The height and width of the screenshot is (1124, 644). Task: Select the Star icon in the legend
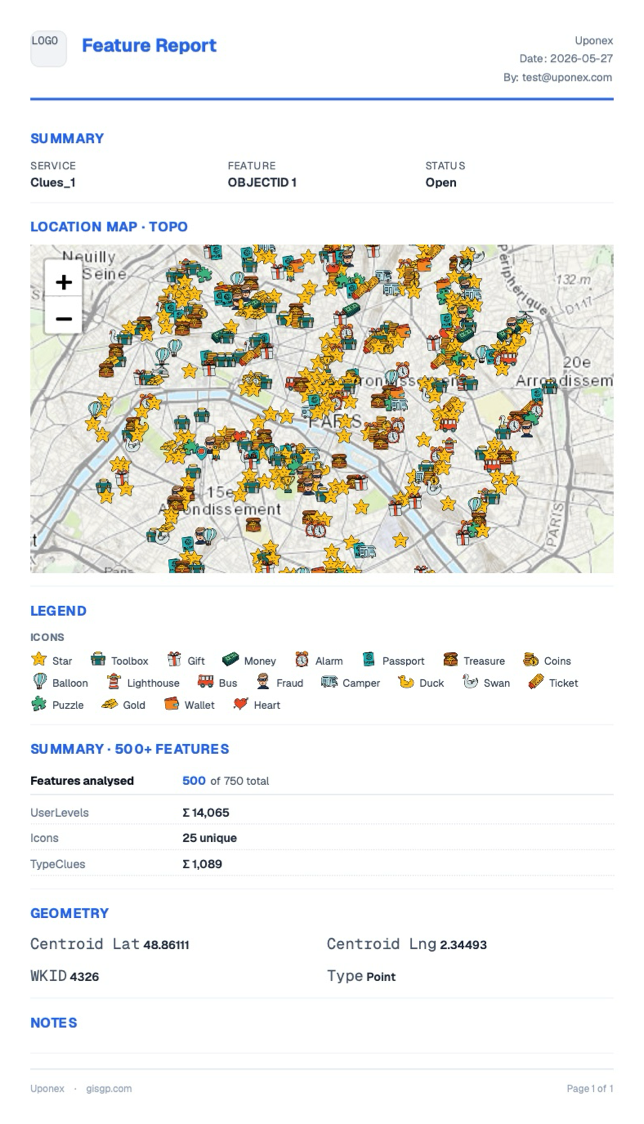tap(39, 660)
